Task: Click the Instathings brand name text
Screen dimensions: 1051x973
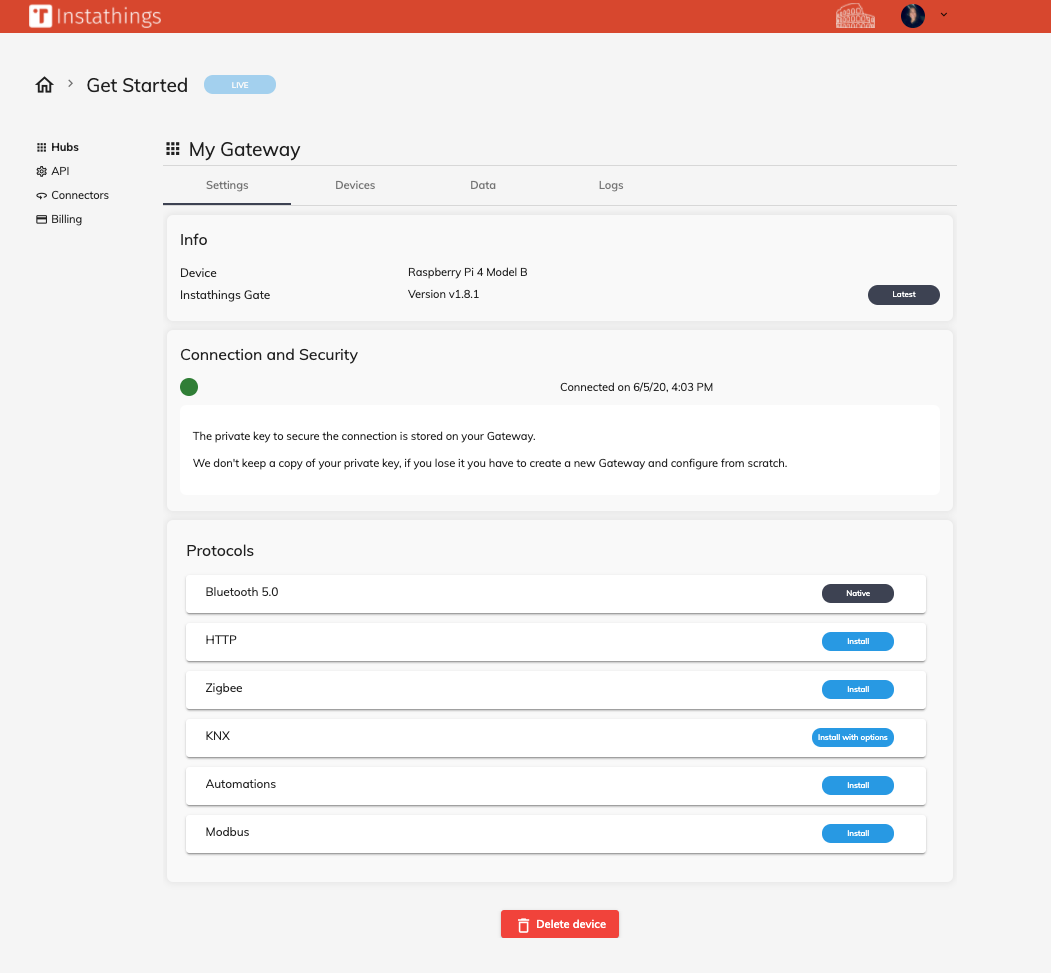Action: pos(109,16)
